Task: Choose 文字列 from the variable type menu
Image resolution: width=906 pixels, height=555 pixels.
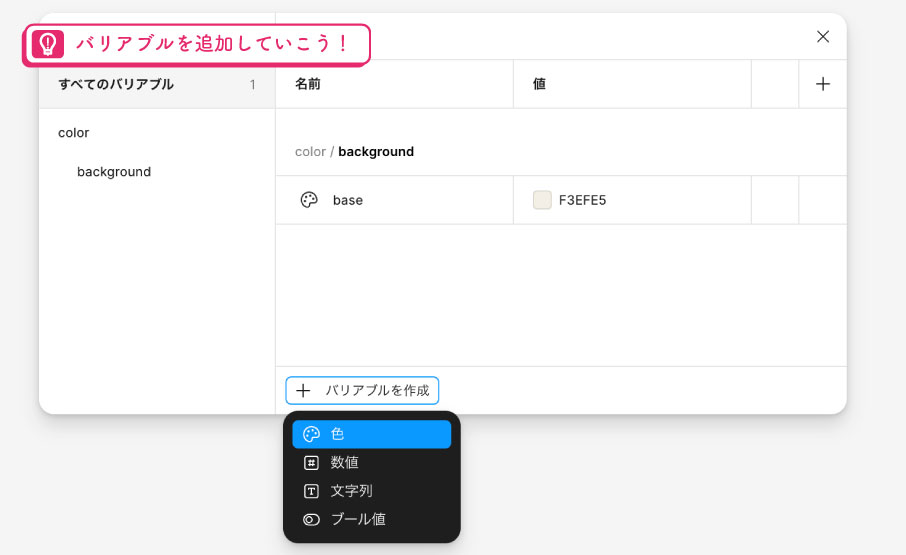Action: pyautogui.click(x=372, y=491)
